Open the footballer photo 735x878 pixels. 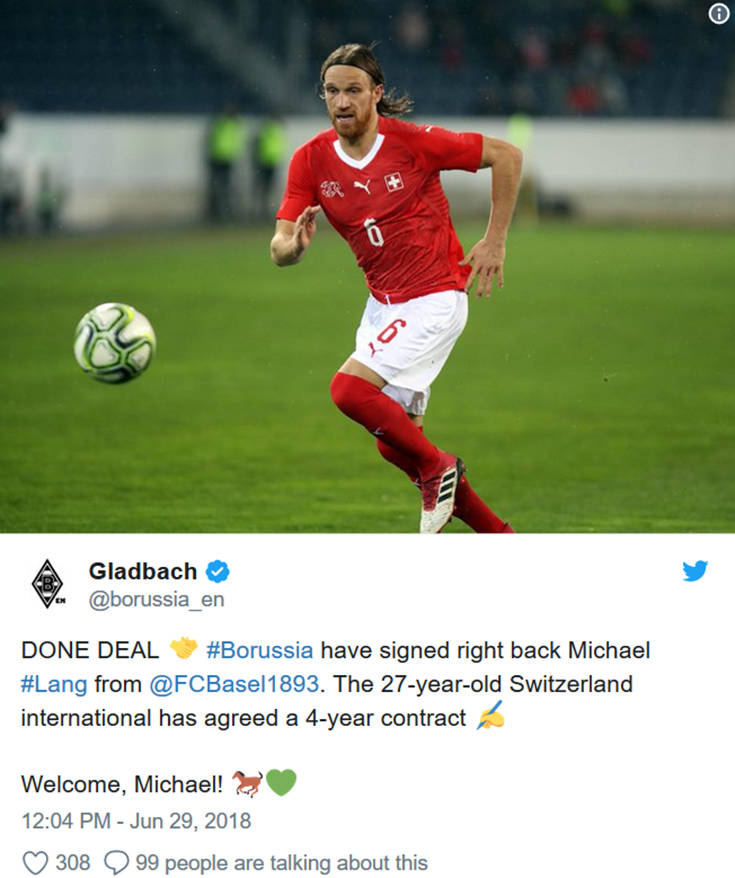click(367, 267)
